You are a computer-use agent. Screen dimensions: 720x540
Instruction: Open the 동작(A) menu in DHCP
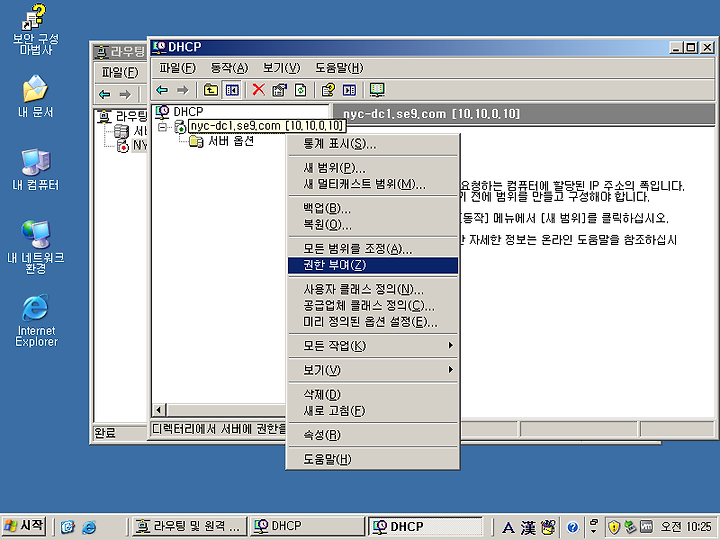pyautogui.click(x=229, y=68)
